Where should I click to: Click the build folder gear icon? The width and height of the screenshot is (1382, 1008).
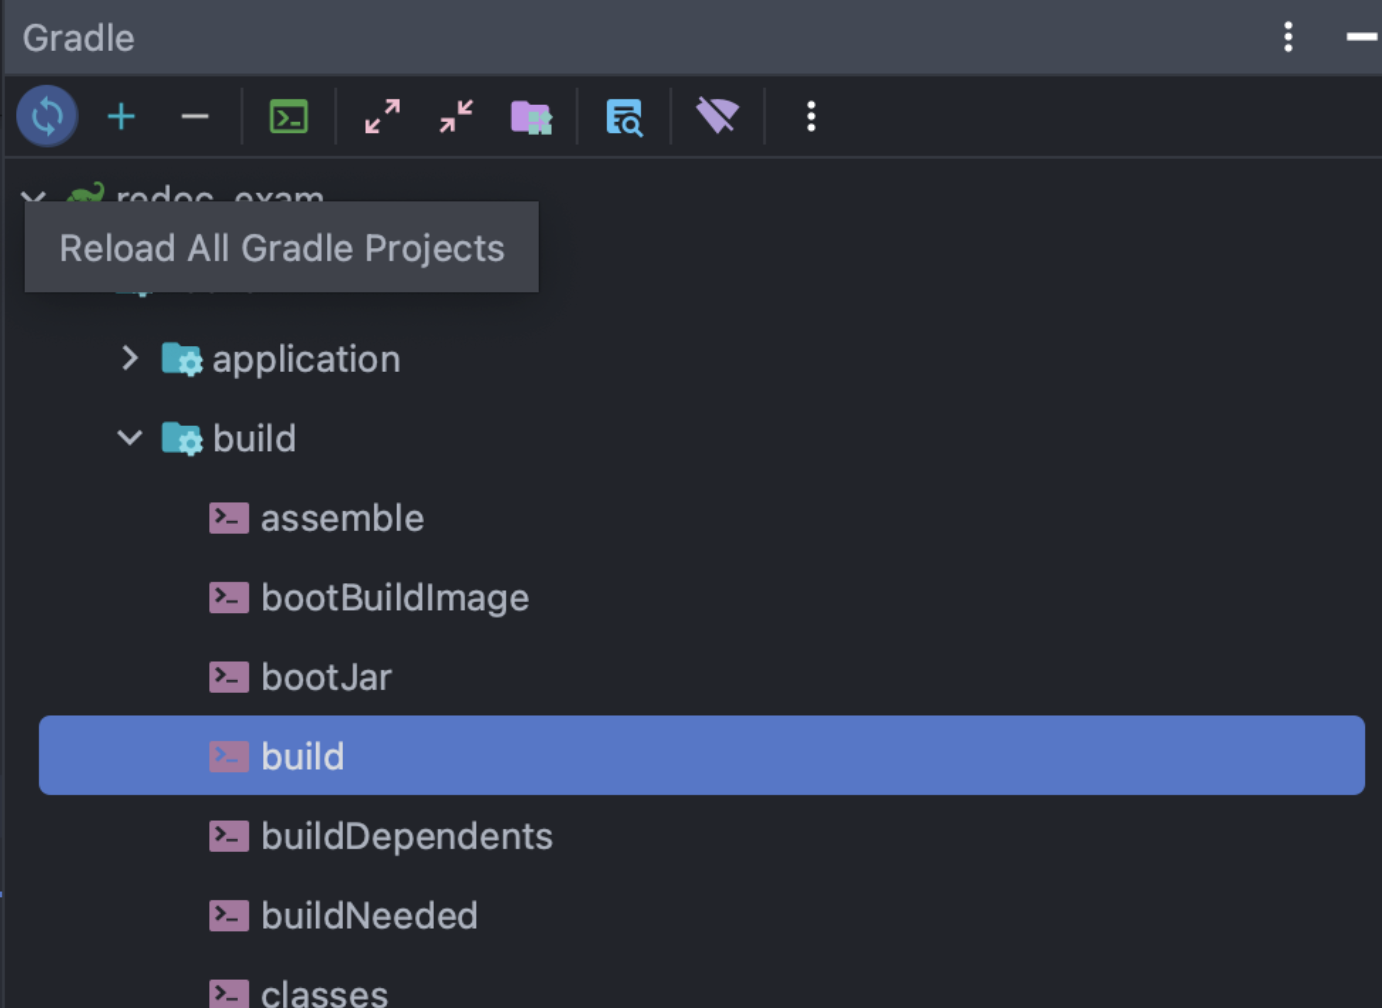[182, 438]
